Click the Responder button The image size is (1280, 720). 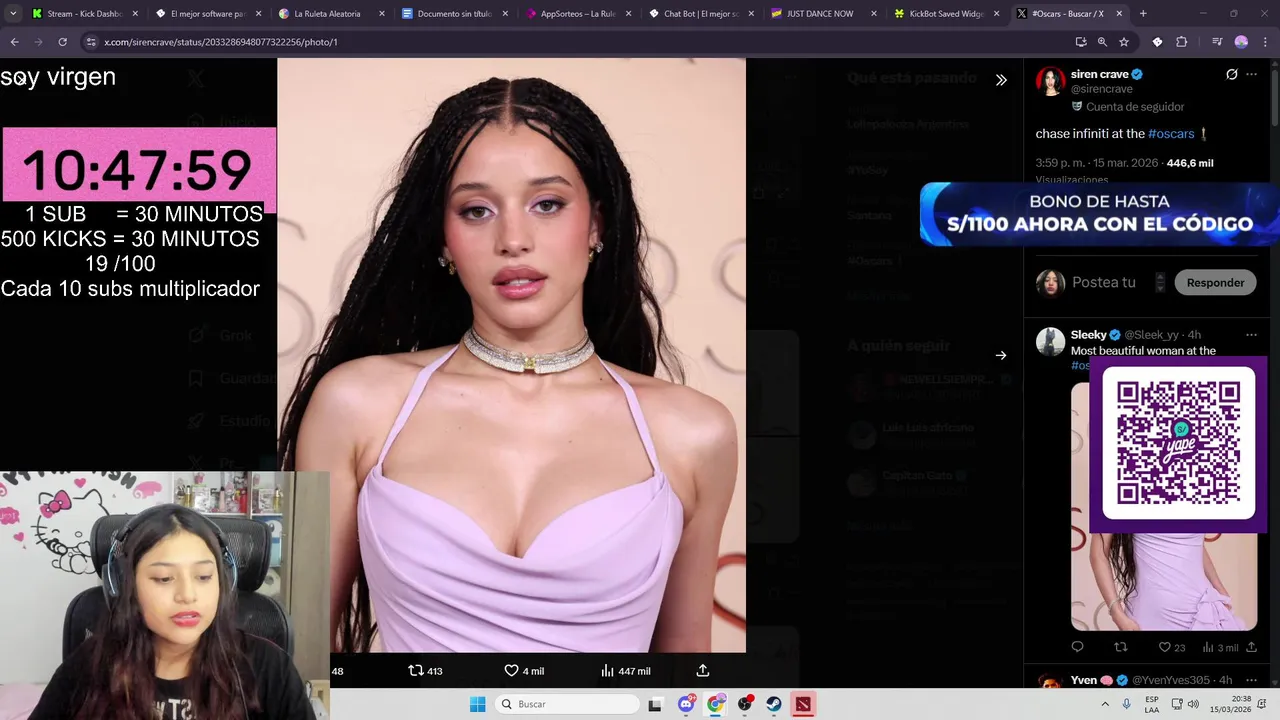[x=1215, y=283]
